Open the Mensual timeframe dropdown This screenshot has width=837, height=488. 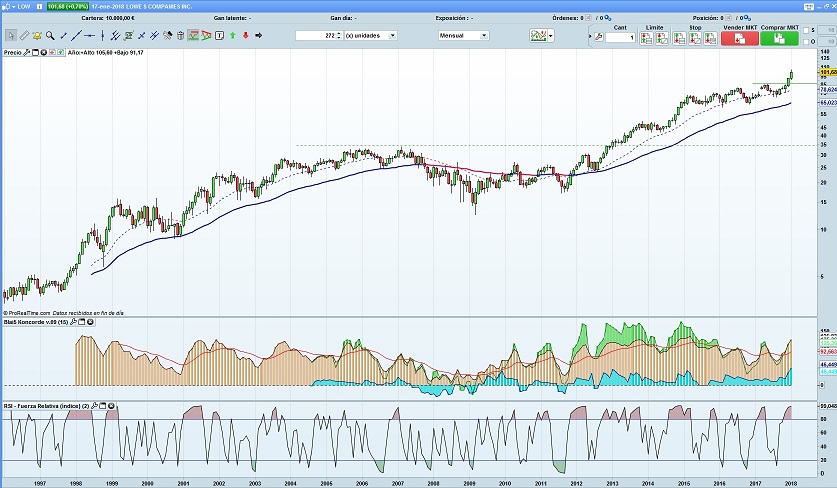tap(463, 35)
